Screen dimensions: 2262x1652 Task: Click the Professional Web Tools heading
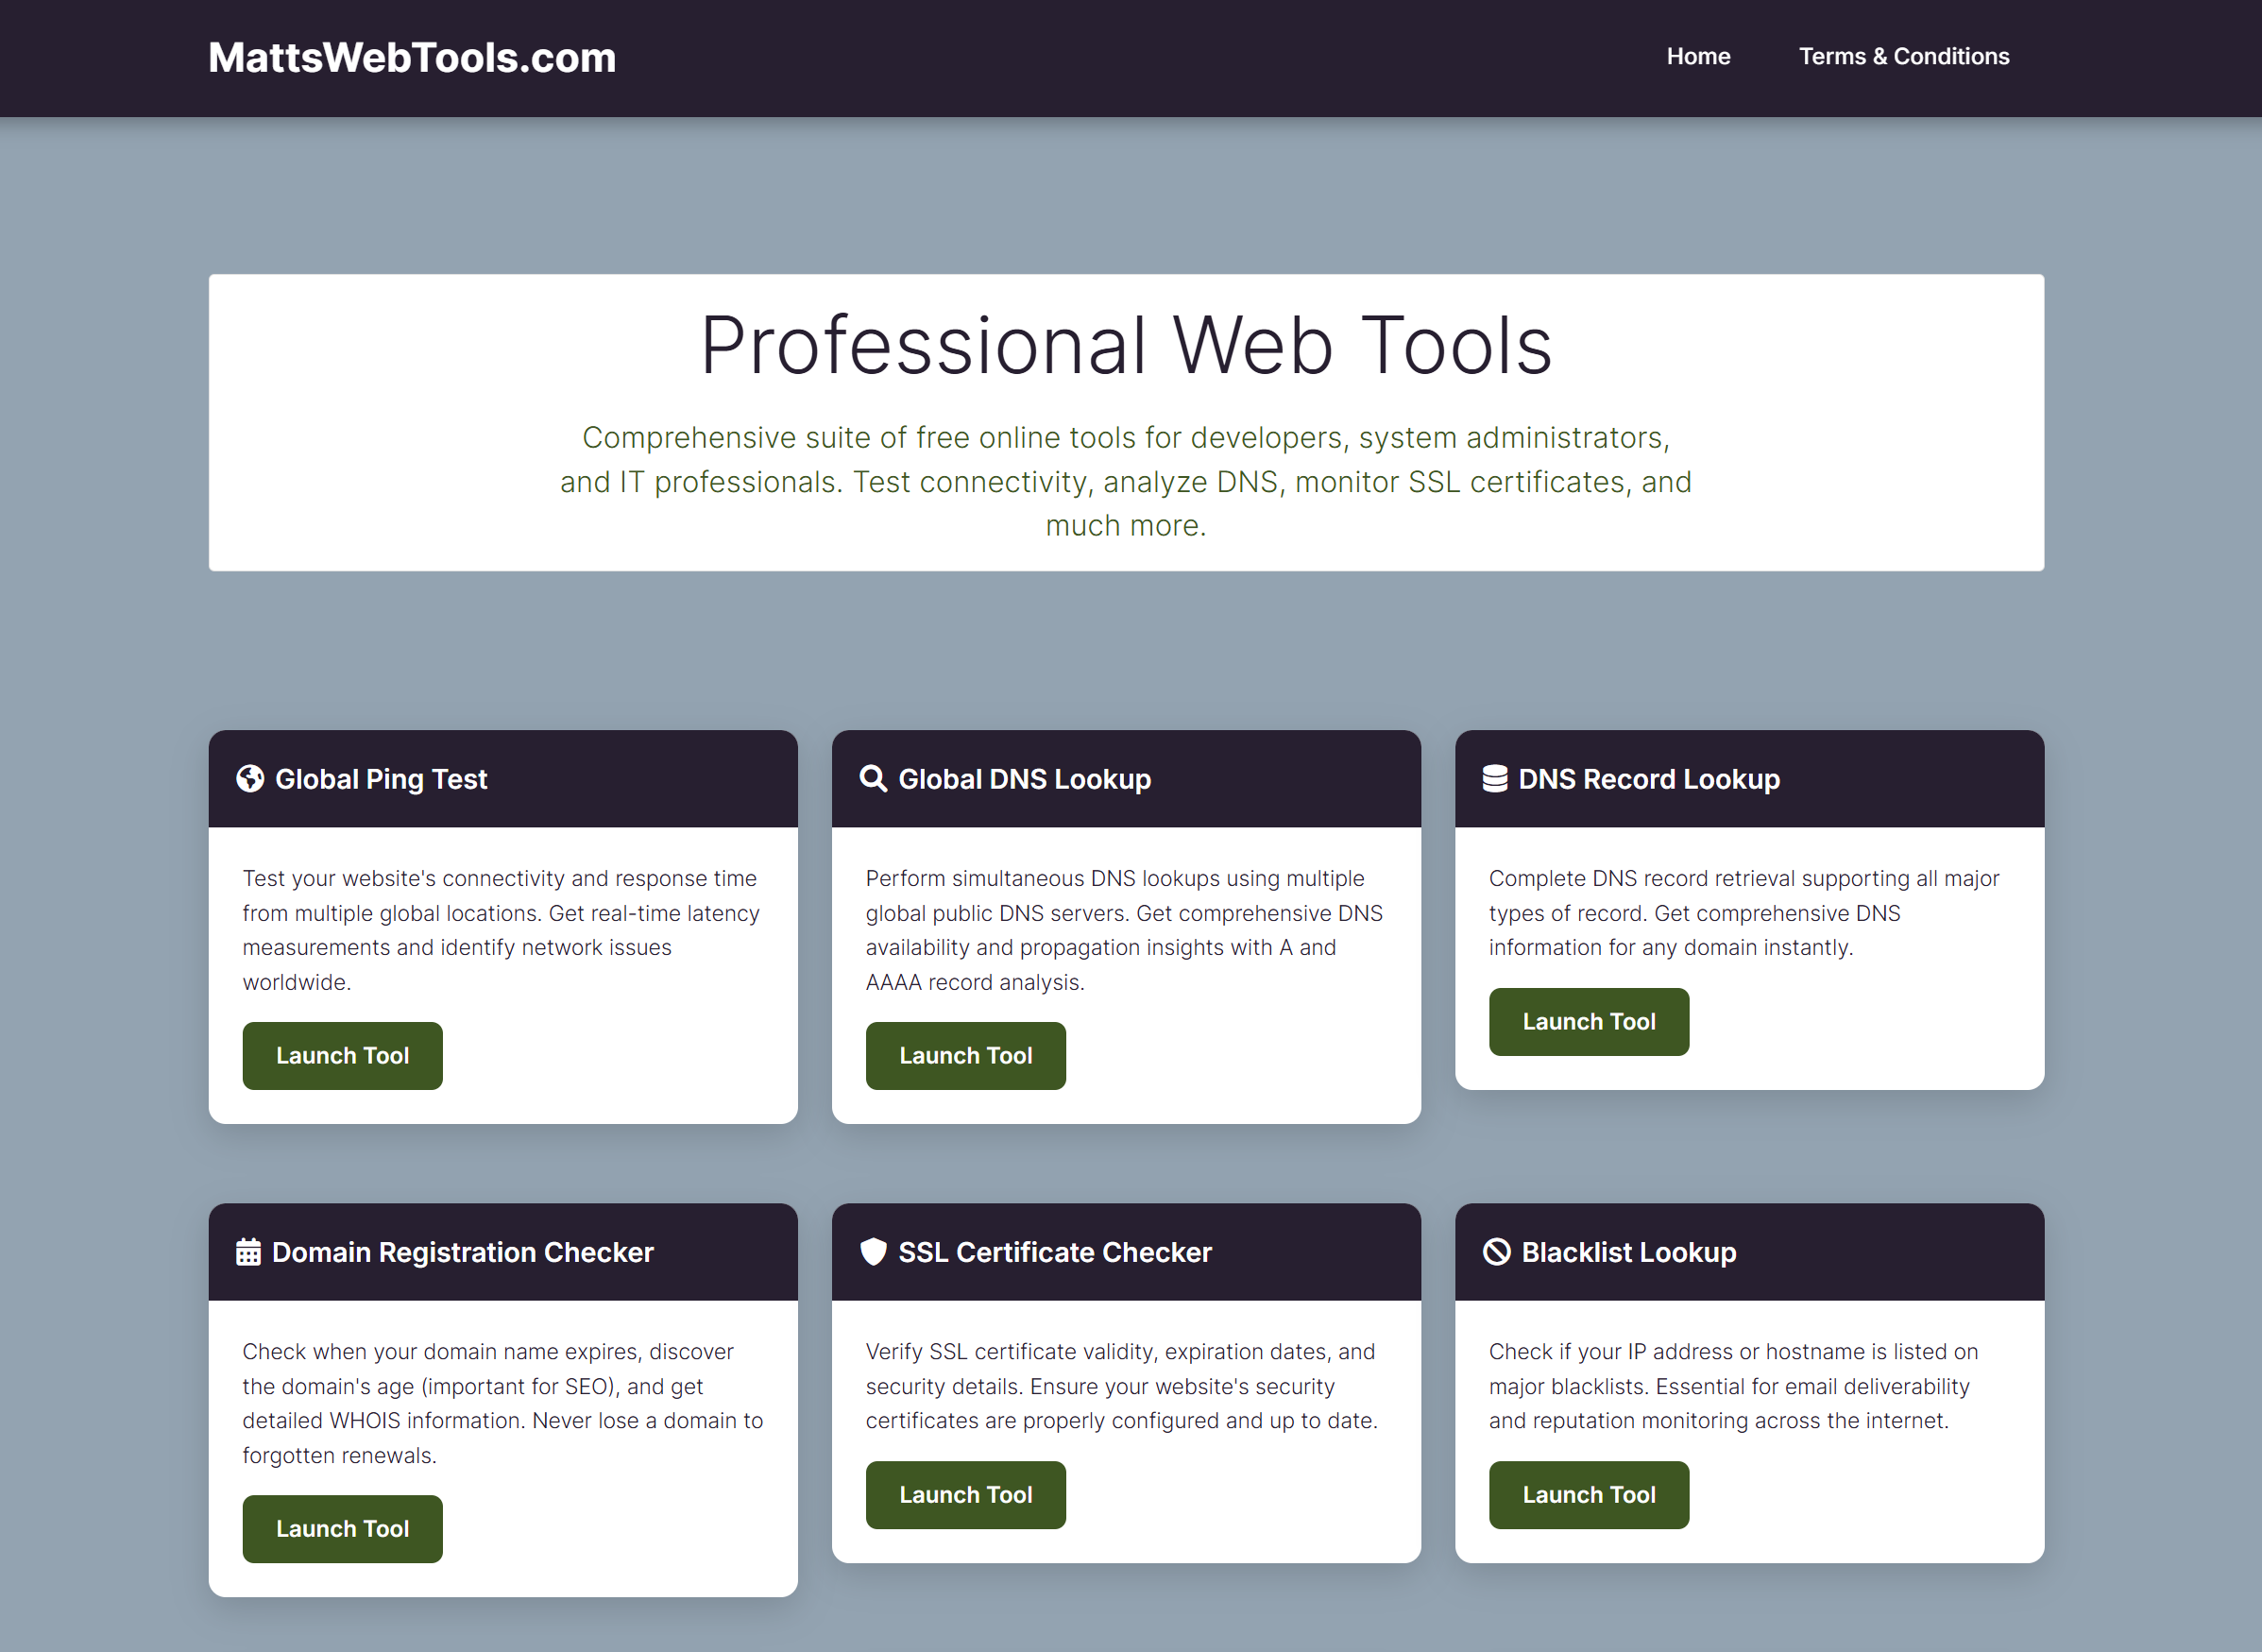tap(1126, 345)
